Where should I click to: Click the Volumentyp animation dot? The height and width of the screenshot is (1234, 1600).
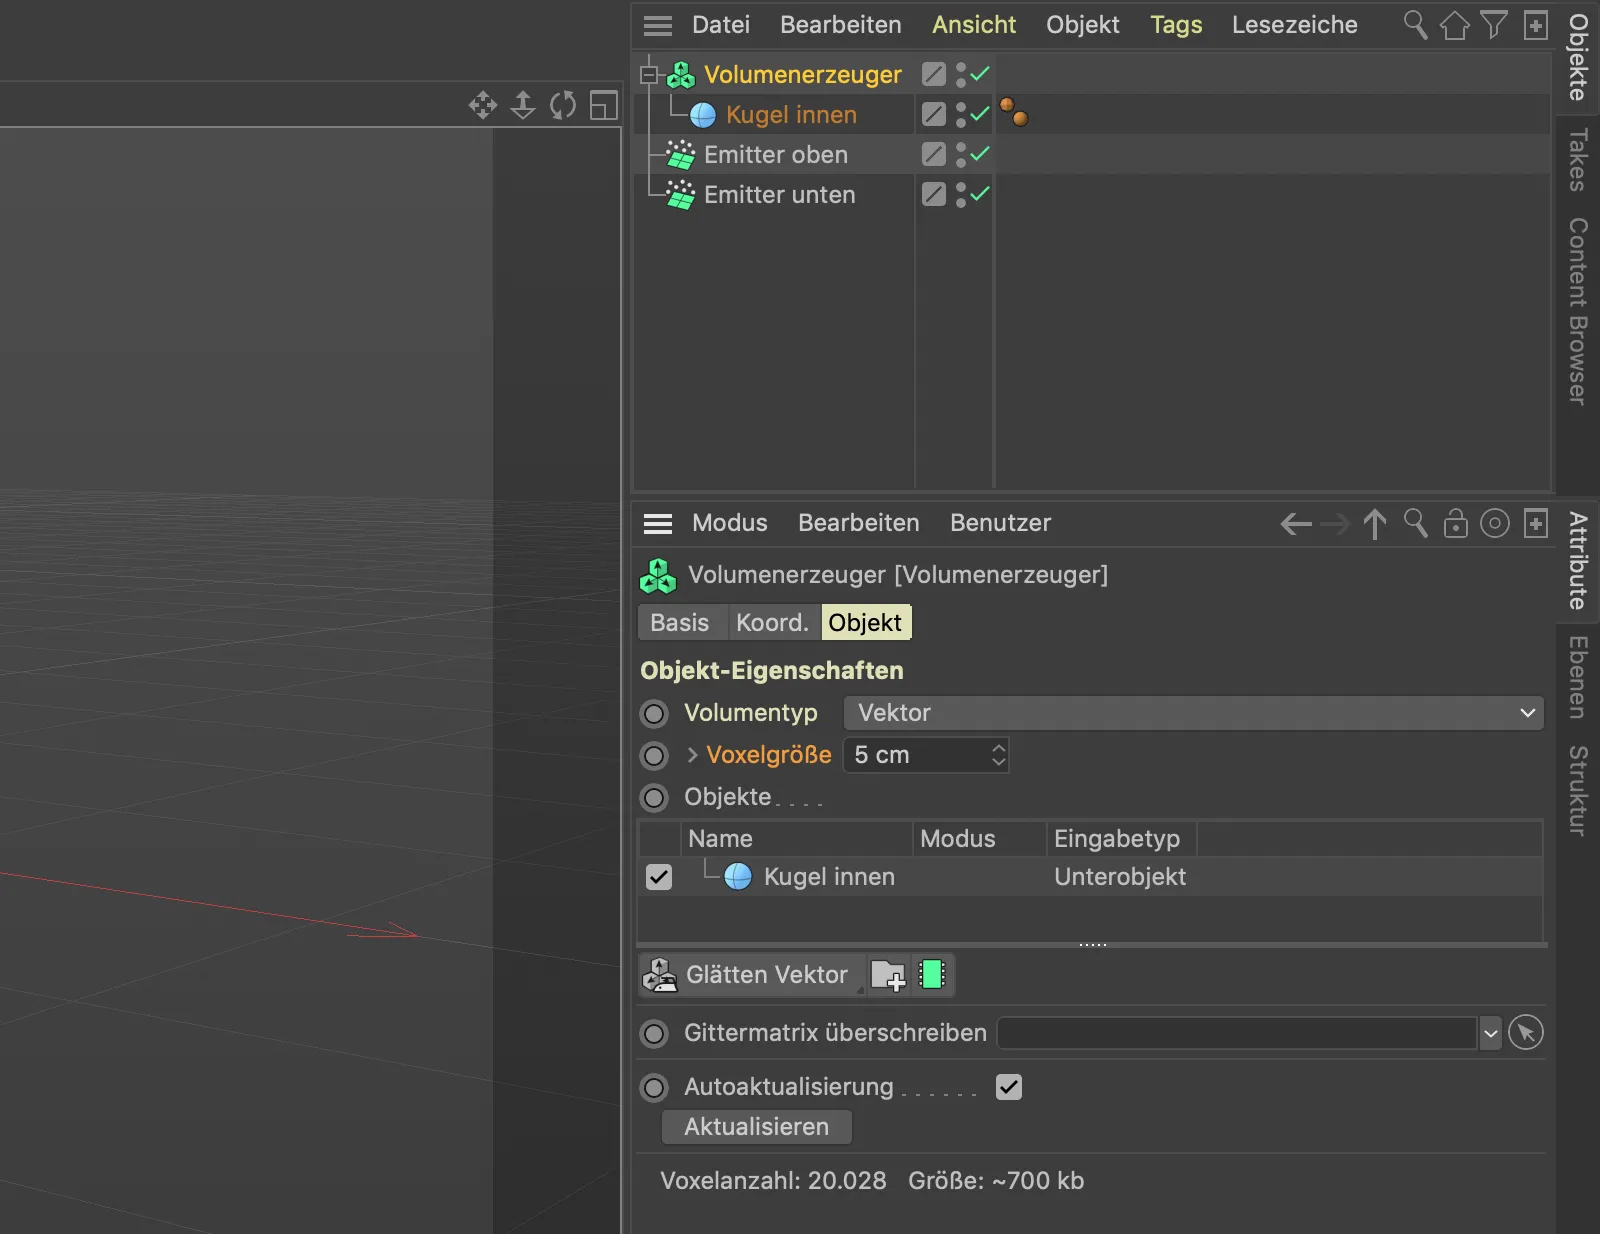click(654, 714)
